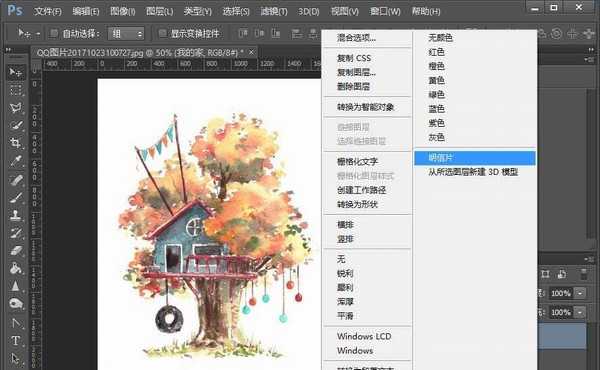Click Distribute top edges icon

coord(297,34)
